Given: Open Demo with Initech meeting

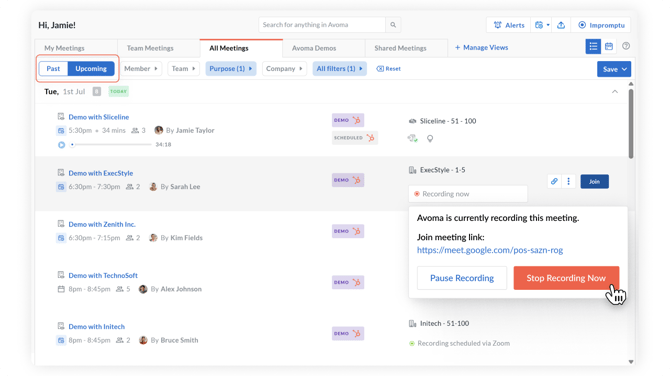Looking at the screenshot, I should (97, 327).
